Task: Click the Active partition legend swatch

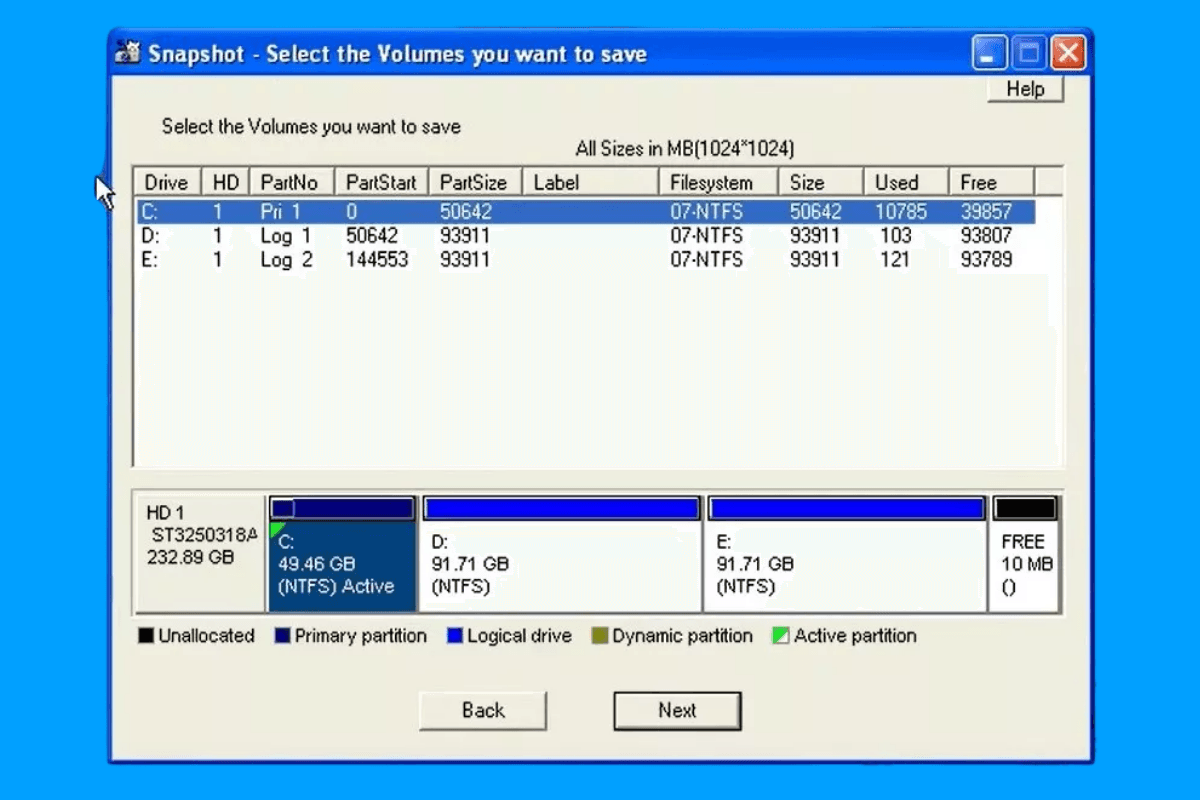Action: [781, 636]
